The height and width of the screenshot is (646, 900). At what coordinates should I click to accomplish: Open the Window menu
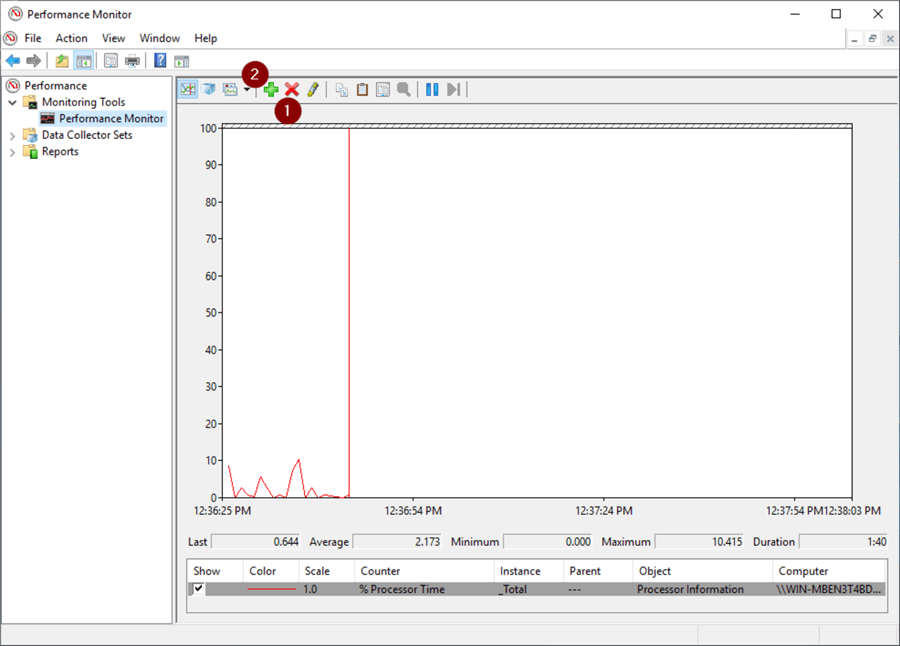click(159, 38)
